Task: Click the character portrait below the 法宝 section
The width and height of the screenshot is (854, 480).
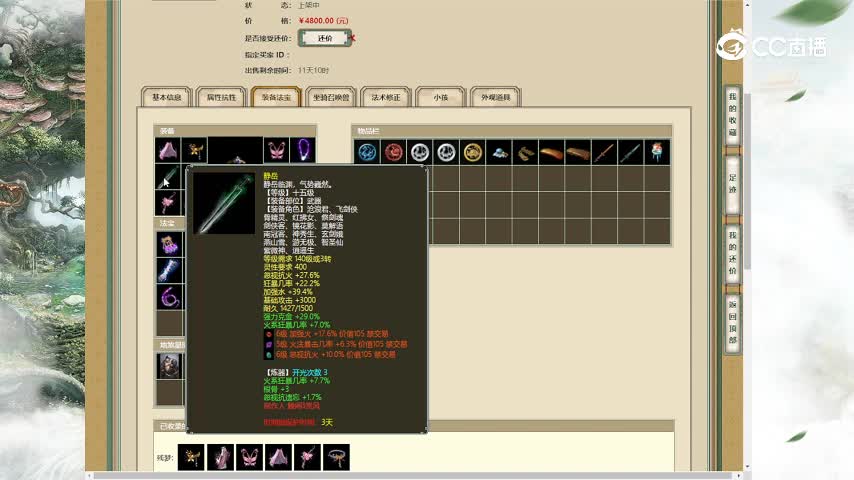Action: 169,366
